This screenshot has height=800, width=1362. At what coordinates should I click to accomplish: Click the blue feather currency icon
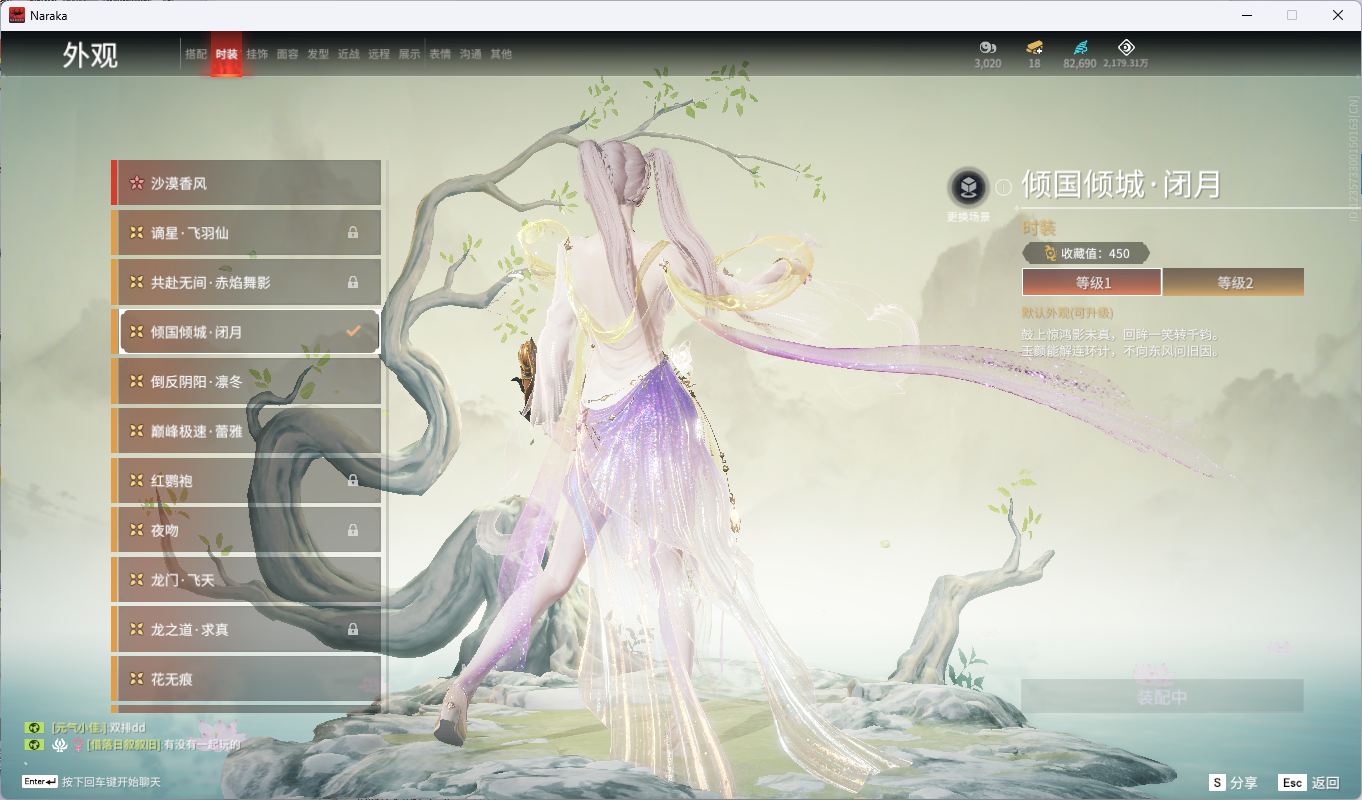point(1080,47)
